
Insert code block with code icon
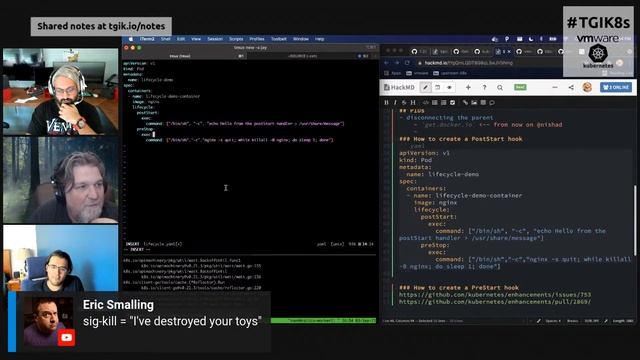[426, 102]
